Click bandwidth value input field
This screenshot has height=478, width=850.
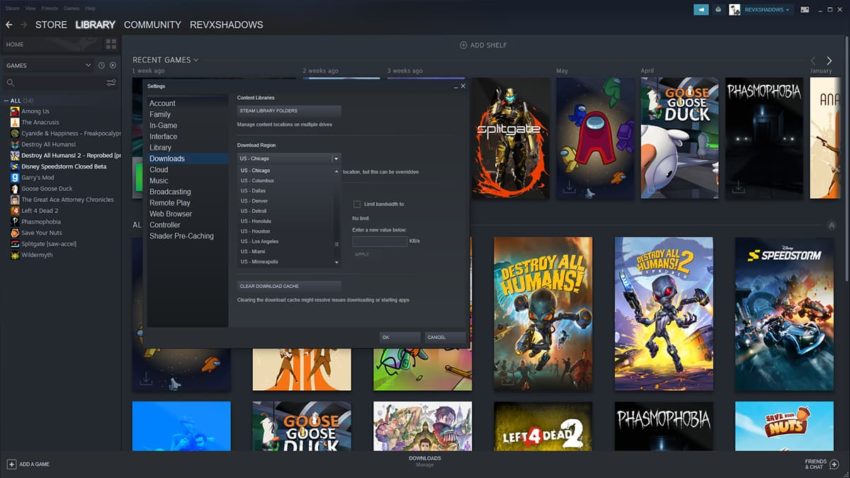[x=379, y=241]
